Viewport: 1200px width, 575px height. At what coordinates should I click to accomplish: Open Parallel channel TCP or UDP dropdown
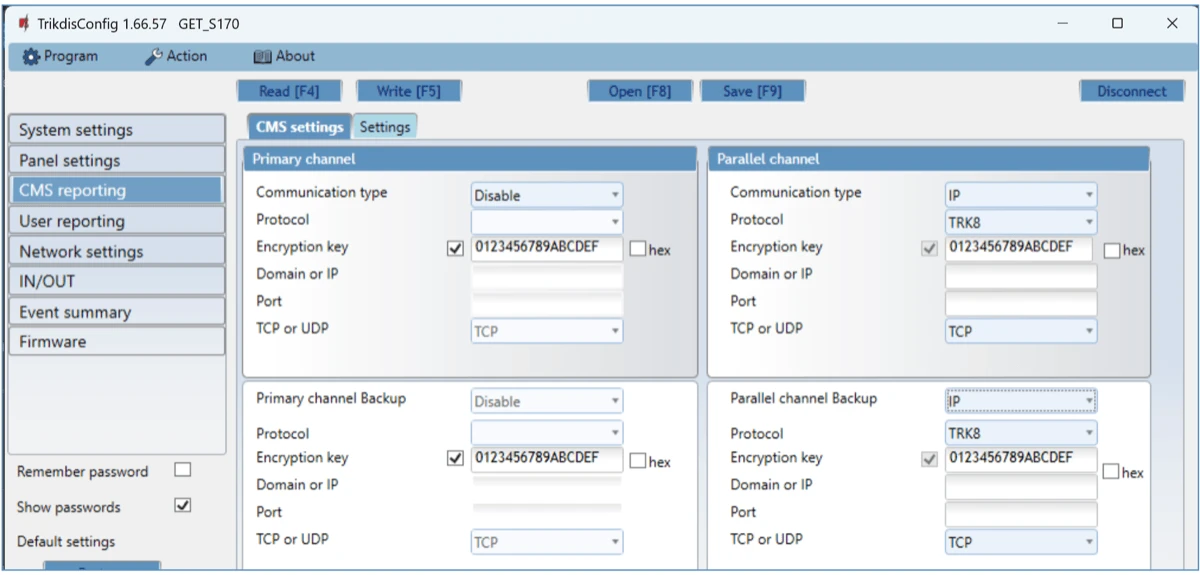pyautogui.click(x=1020, y=331)
